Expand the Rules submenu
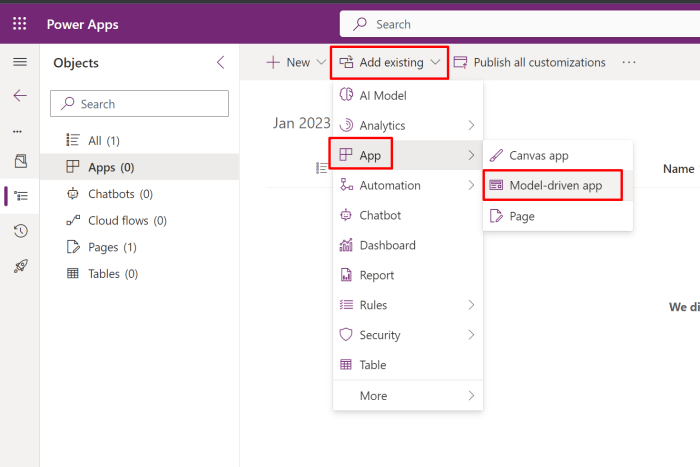 pyautogui.click(x=408, y=305)
